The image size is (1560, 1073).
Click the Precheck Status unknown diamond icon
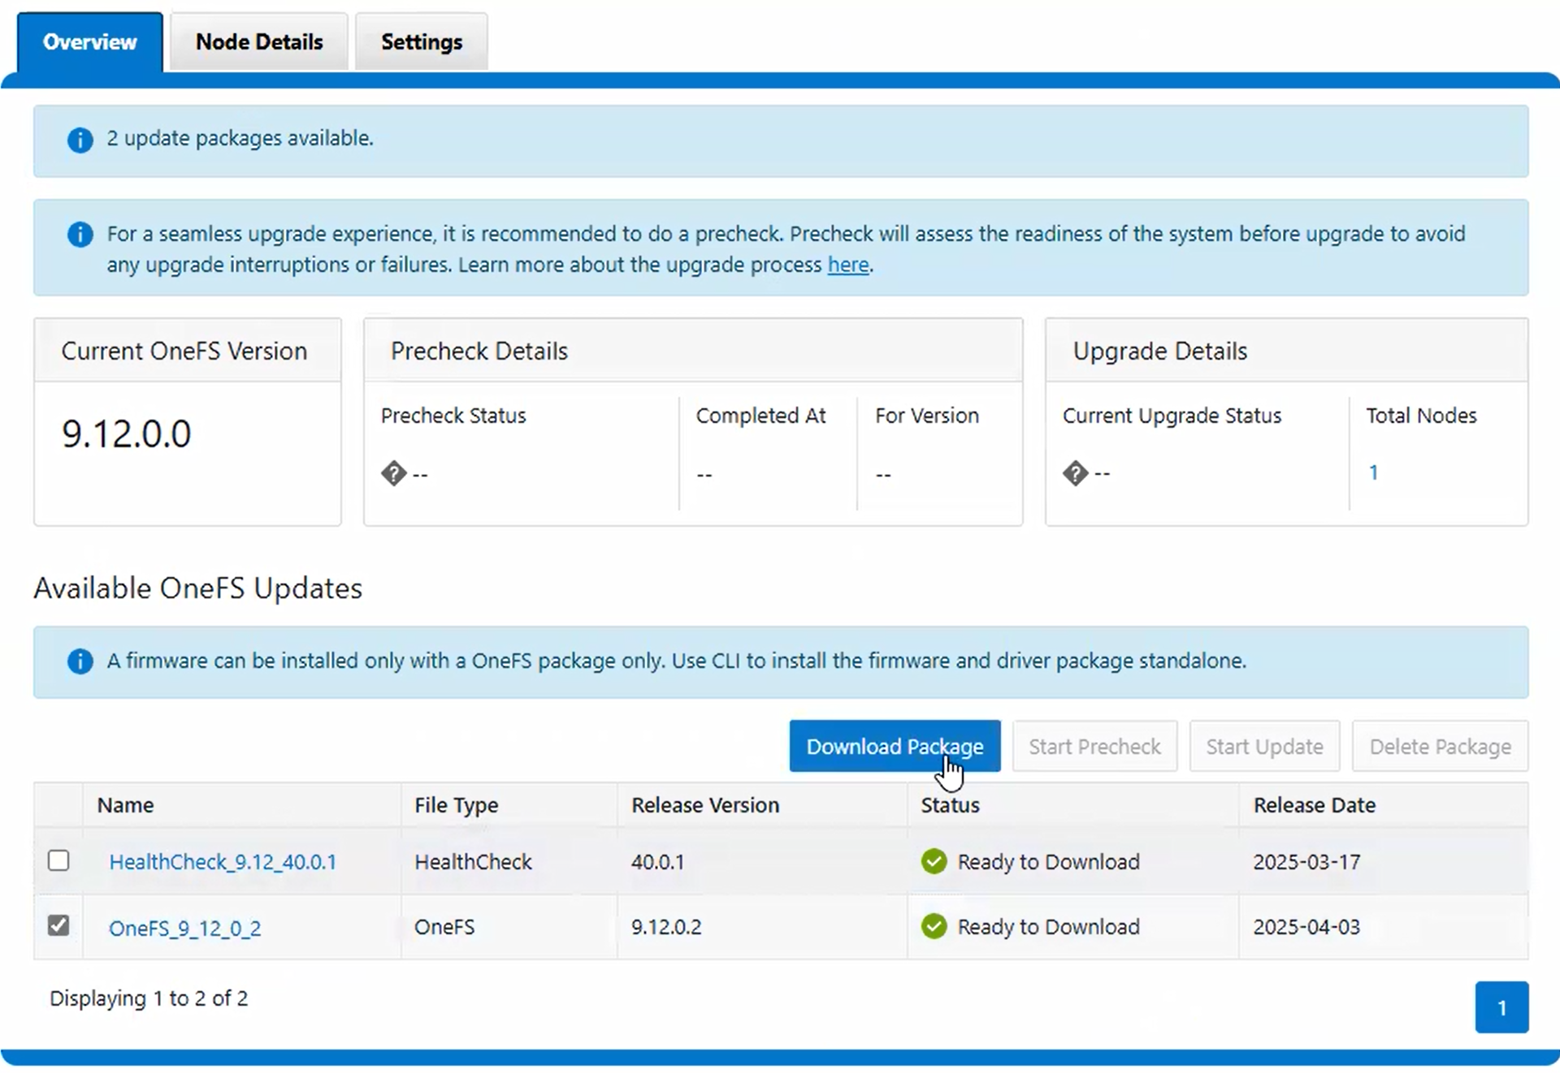click(x=394, y=473)
